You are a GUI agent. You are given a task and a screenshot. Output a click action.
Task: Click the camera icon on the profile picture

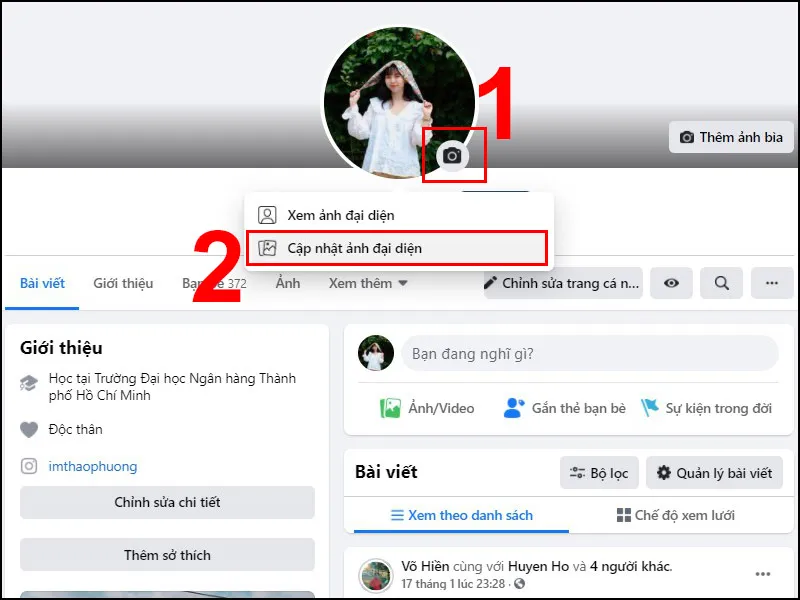pyautogui.click(x=452, y=157)
